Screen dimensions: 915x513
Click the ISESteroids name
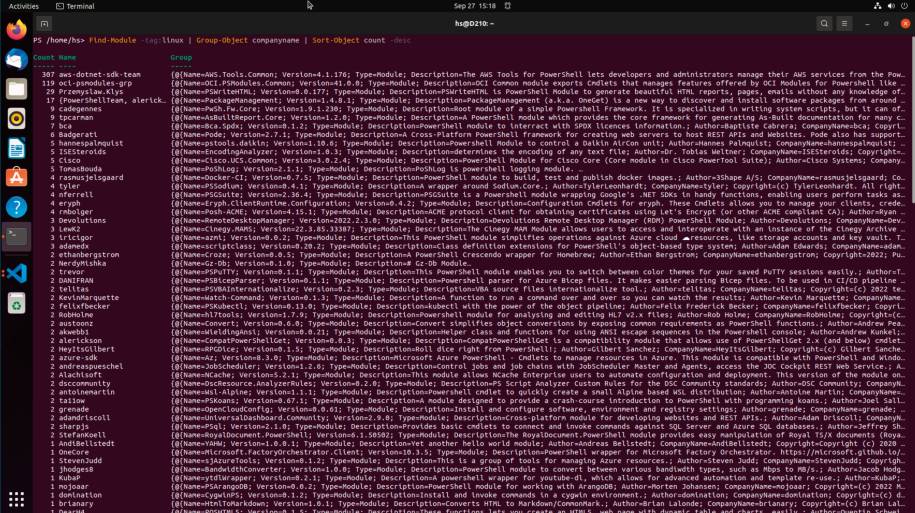coord(82,152)
